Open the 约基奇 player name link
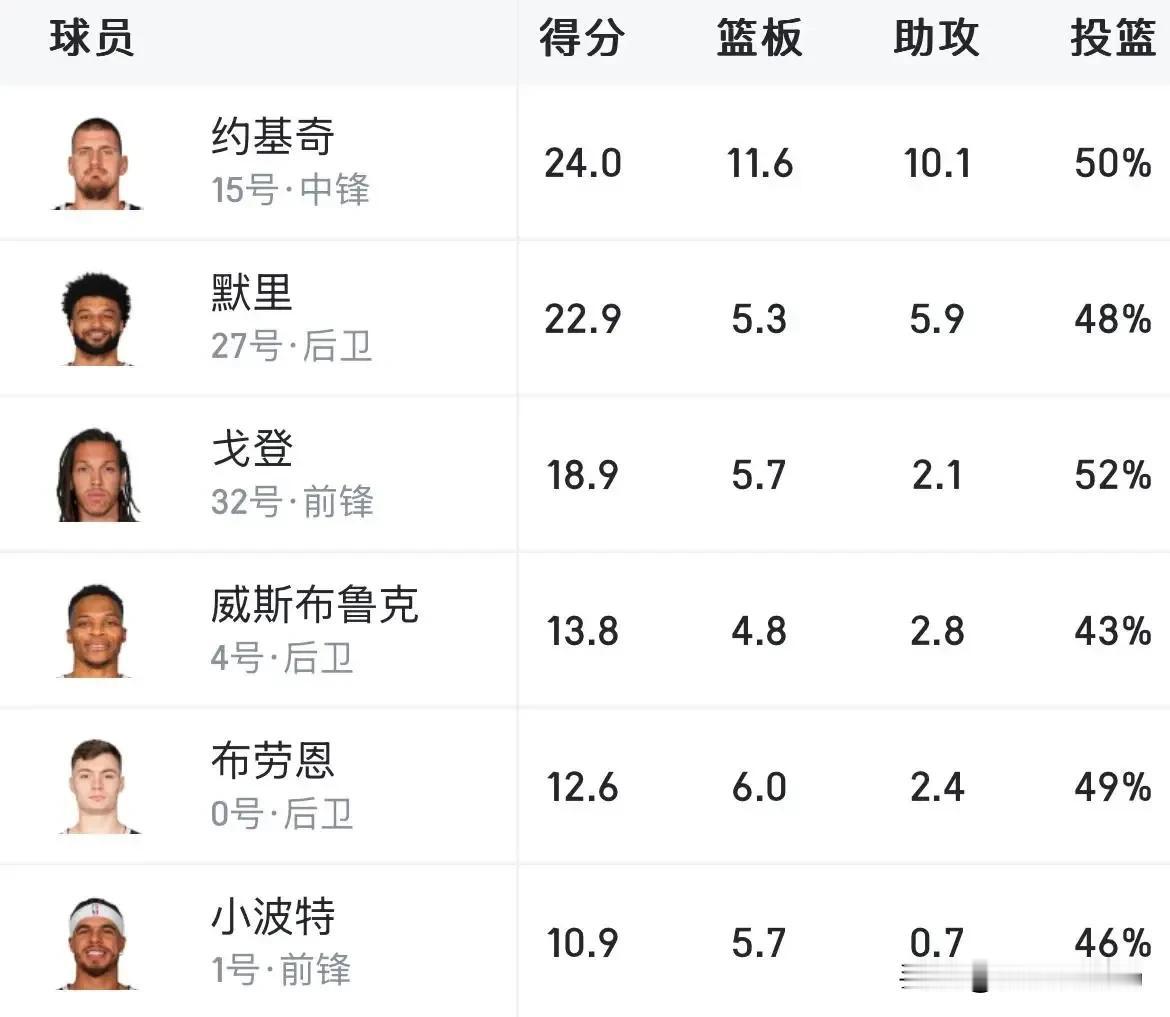 tap(272, 137)
